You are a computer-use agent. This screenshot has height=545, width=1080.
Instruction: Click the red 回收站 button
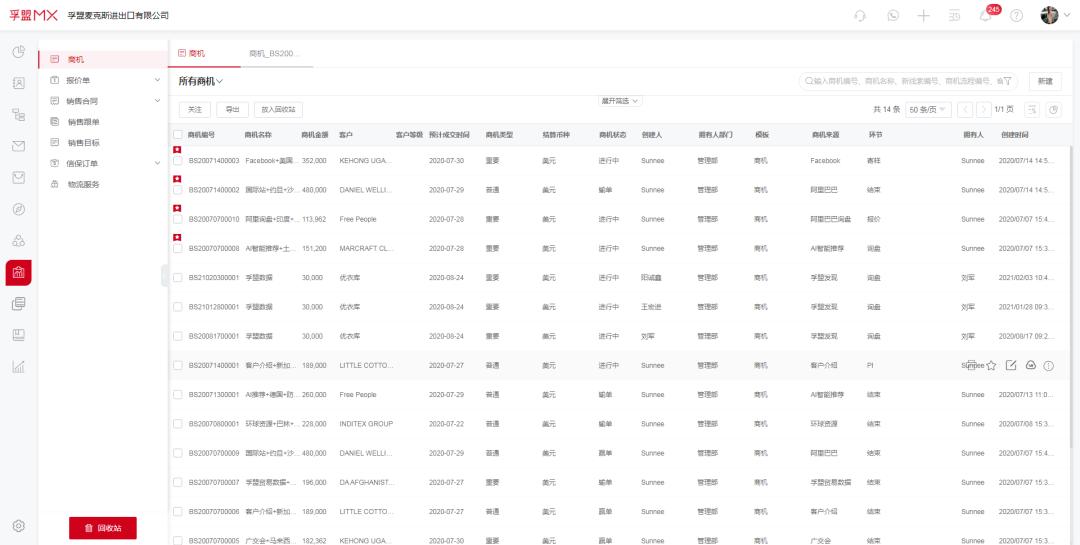point(103,527)
